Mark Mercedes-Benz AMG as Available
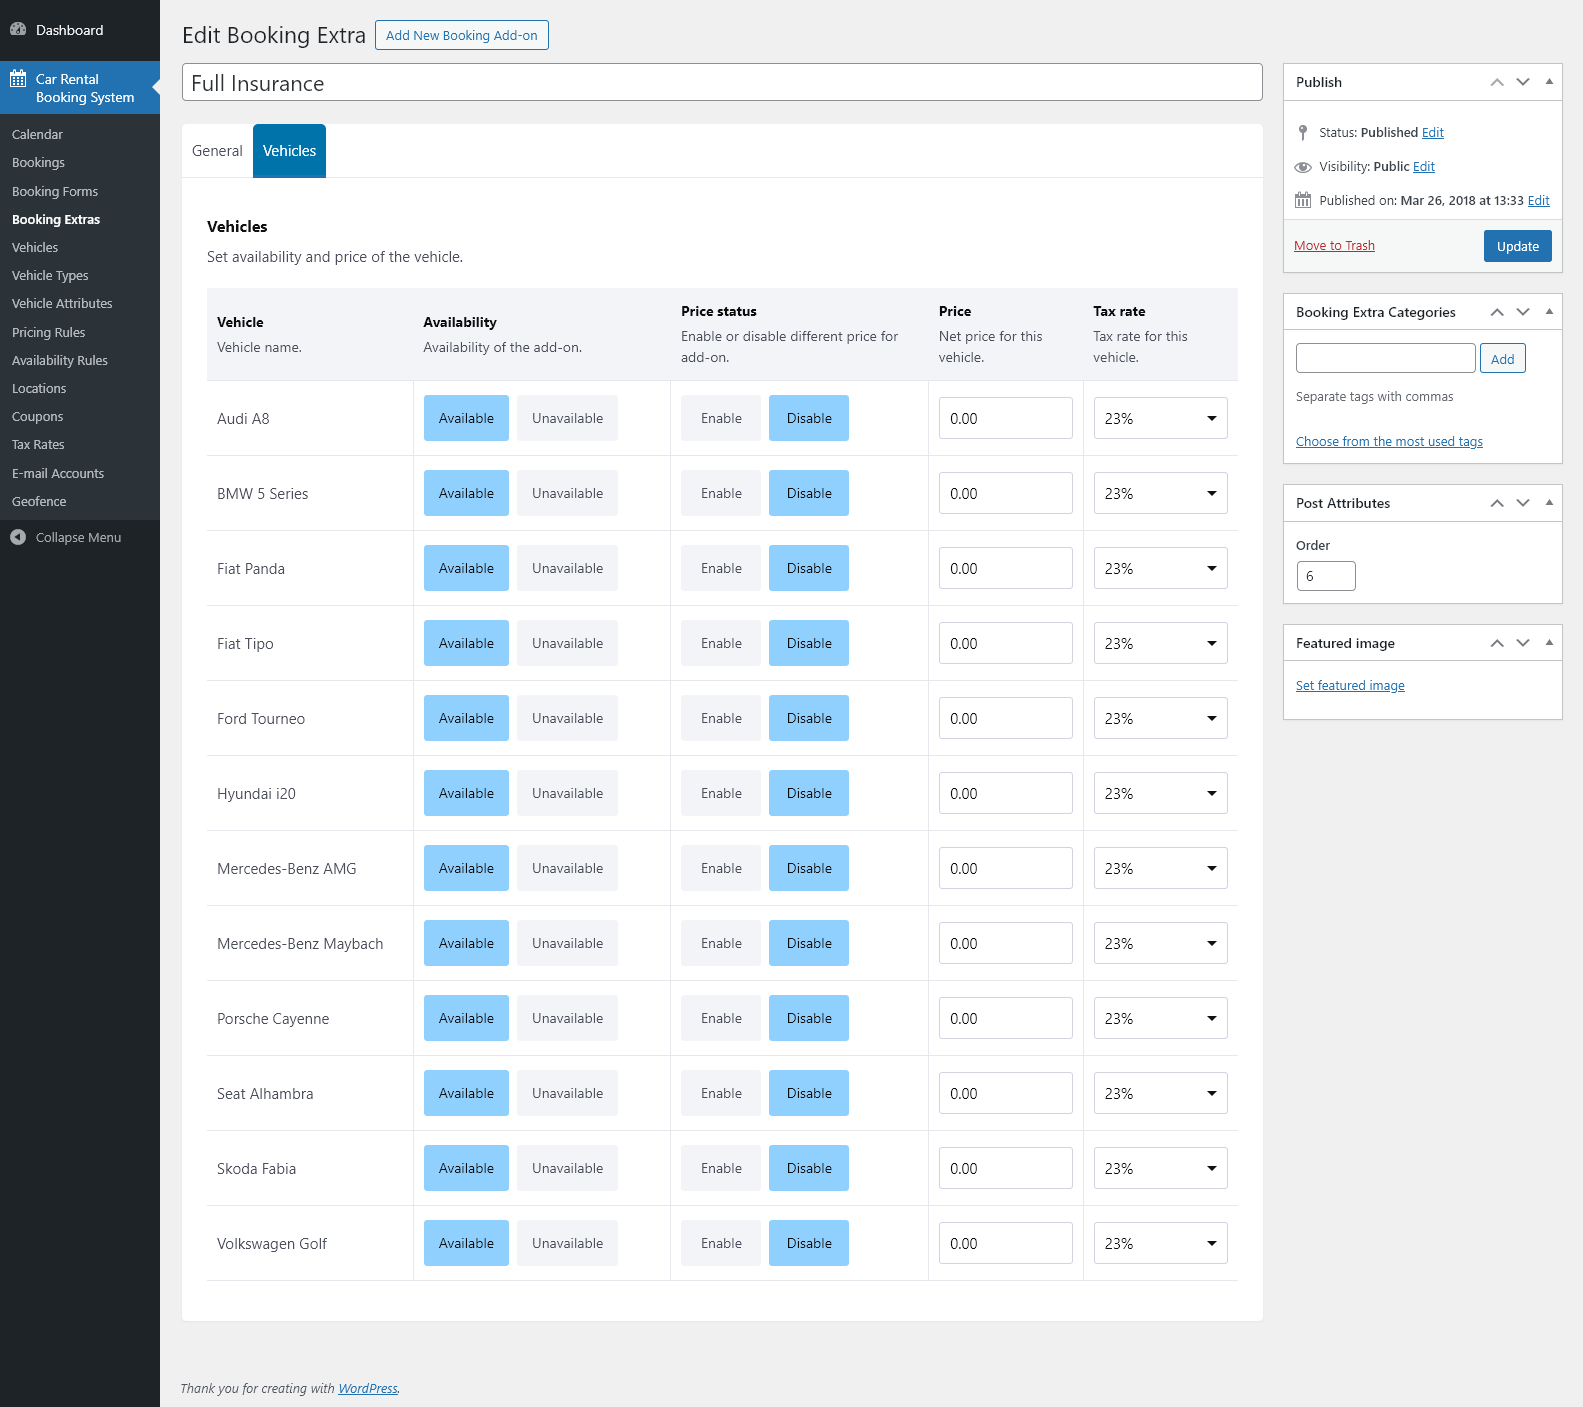This screenshot has width=1583, height=1407. tap(466, 868)
